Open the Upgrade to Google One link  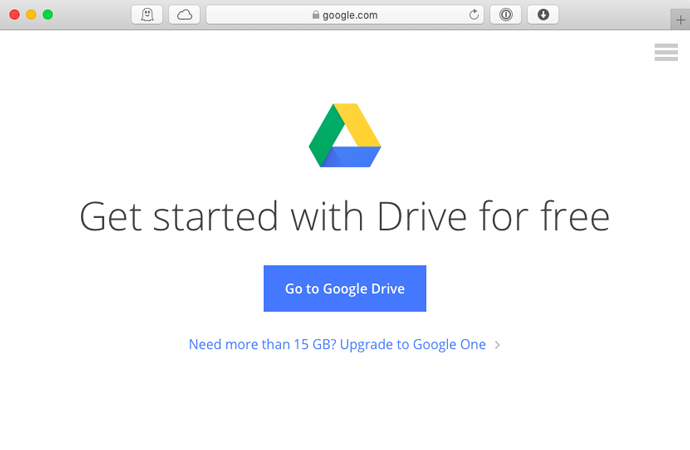pos(337,344)
